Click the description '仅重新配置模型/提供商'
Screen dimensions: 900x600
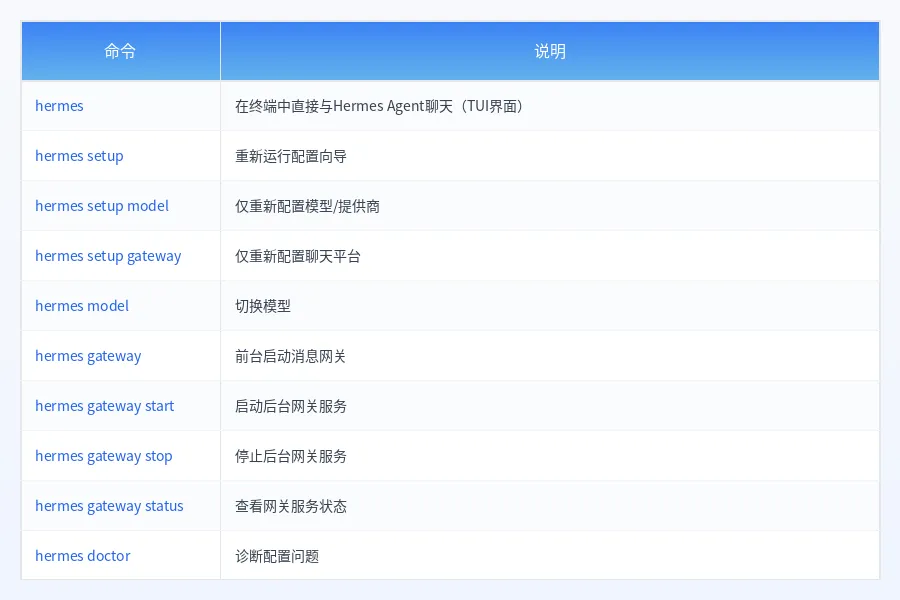pos(307,206)
